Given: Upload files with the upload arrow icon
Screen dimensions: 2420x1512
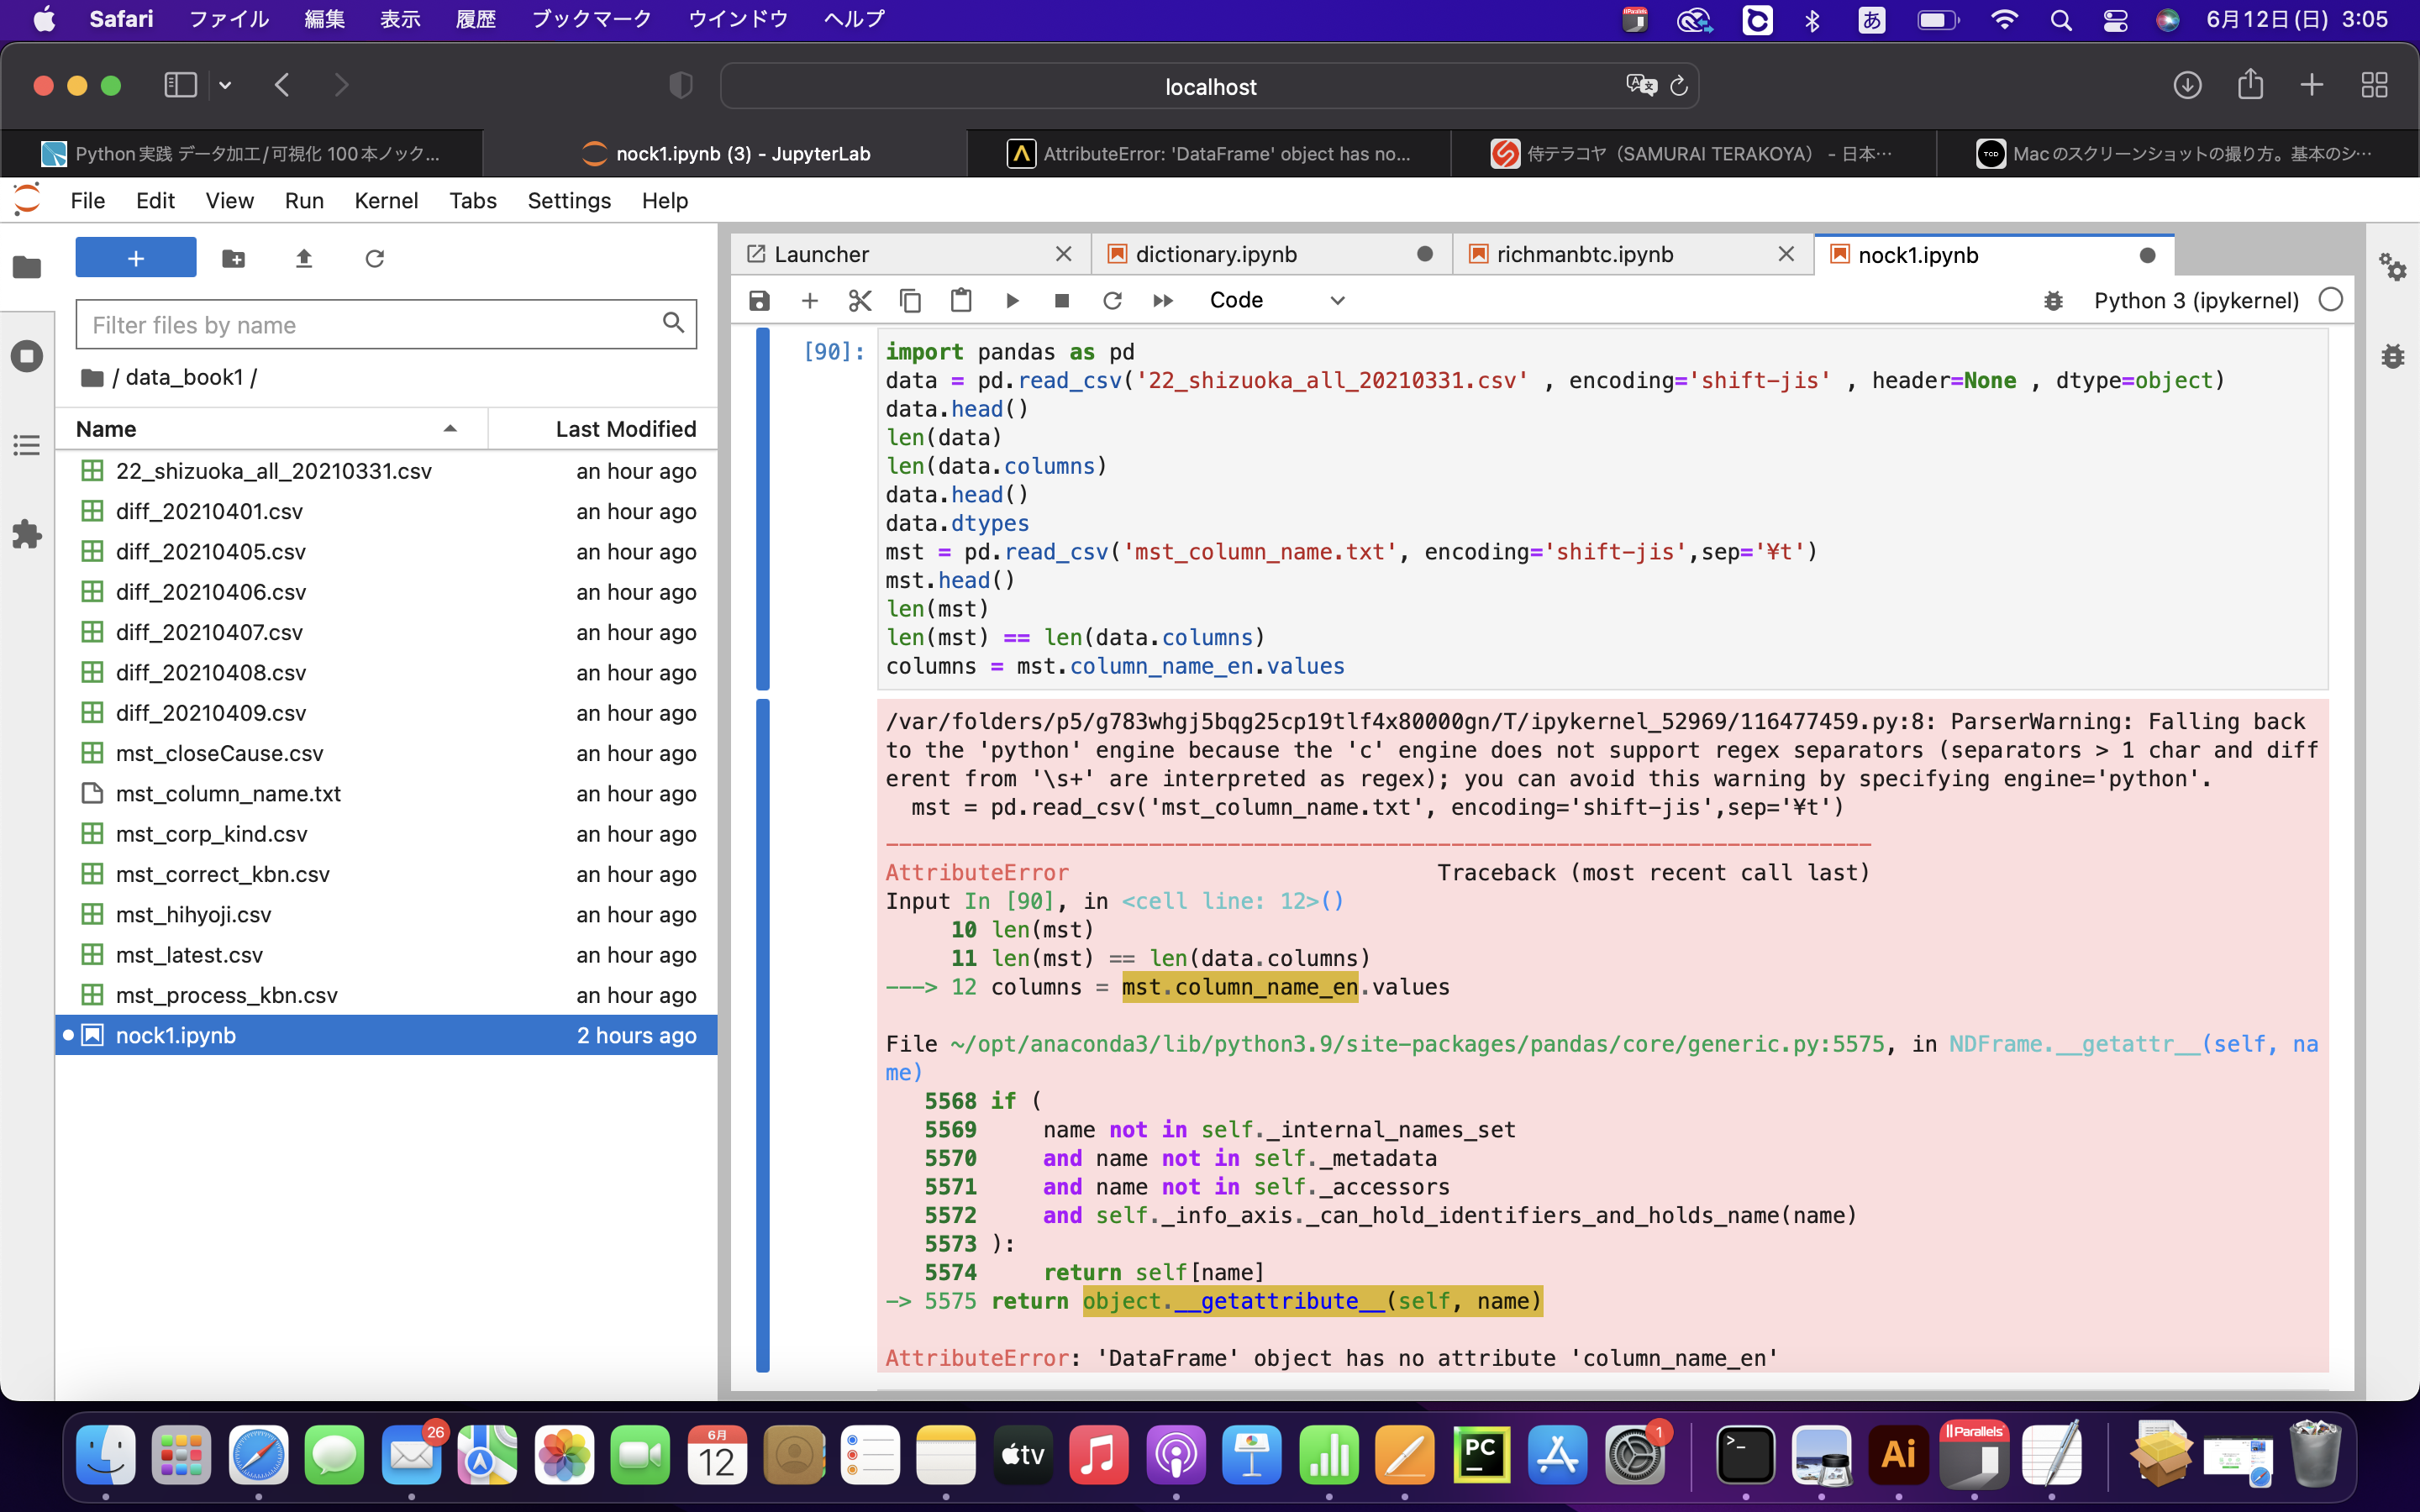Looking at the screenshot, I should coord(304,259).
